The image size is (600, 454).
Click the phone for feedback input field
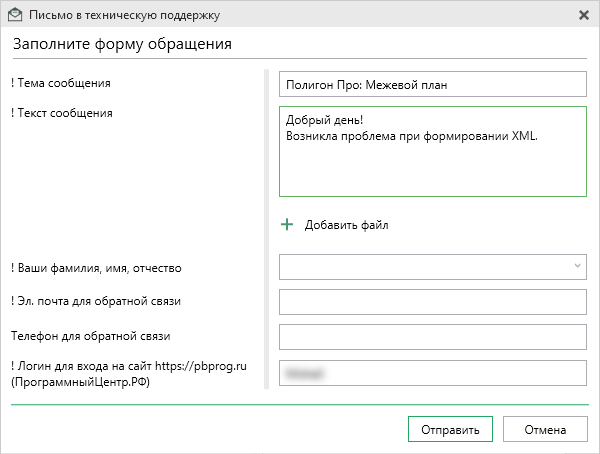(432, 337)
